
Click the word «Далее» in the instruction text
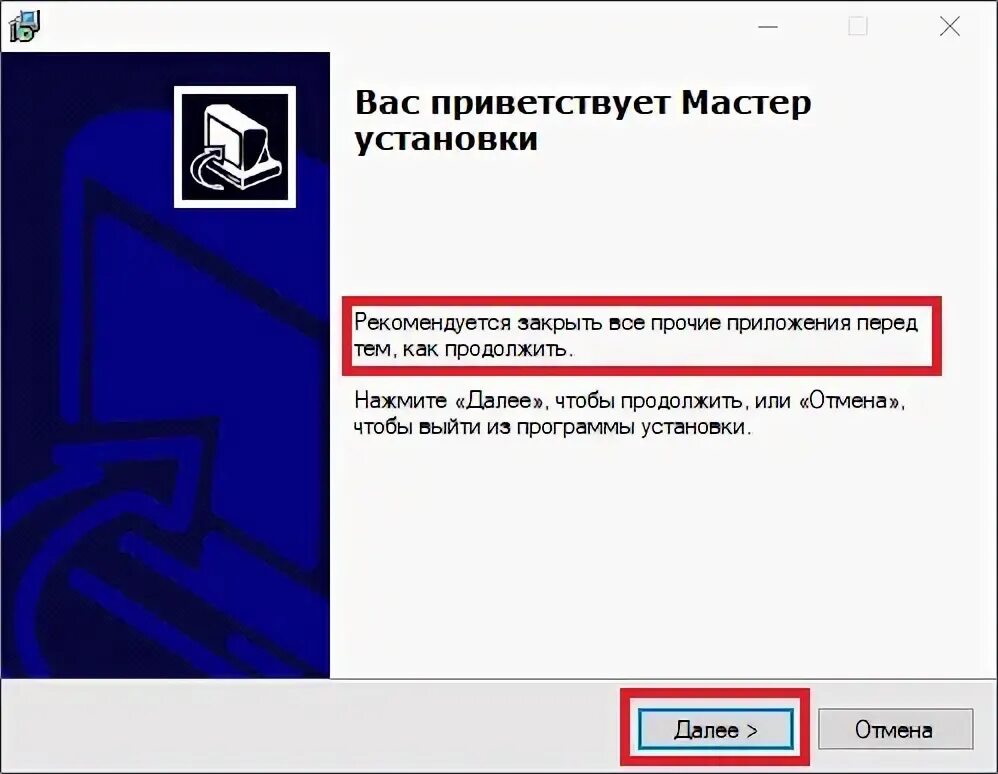(x=500, y=400)
